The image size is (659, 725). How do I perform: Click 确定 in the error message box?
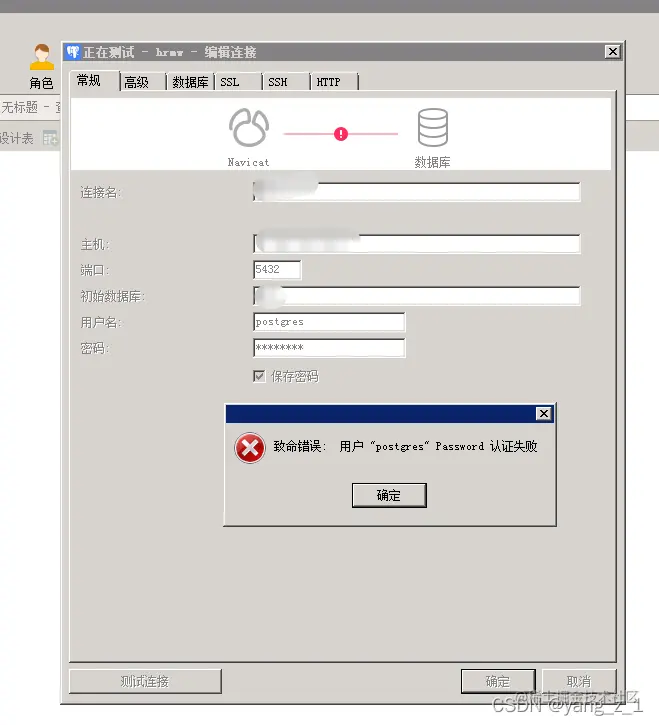(x=389, y=495)
